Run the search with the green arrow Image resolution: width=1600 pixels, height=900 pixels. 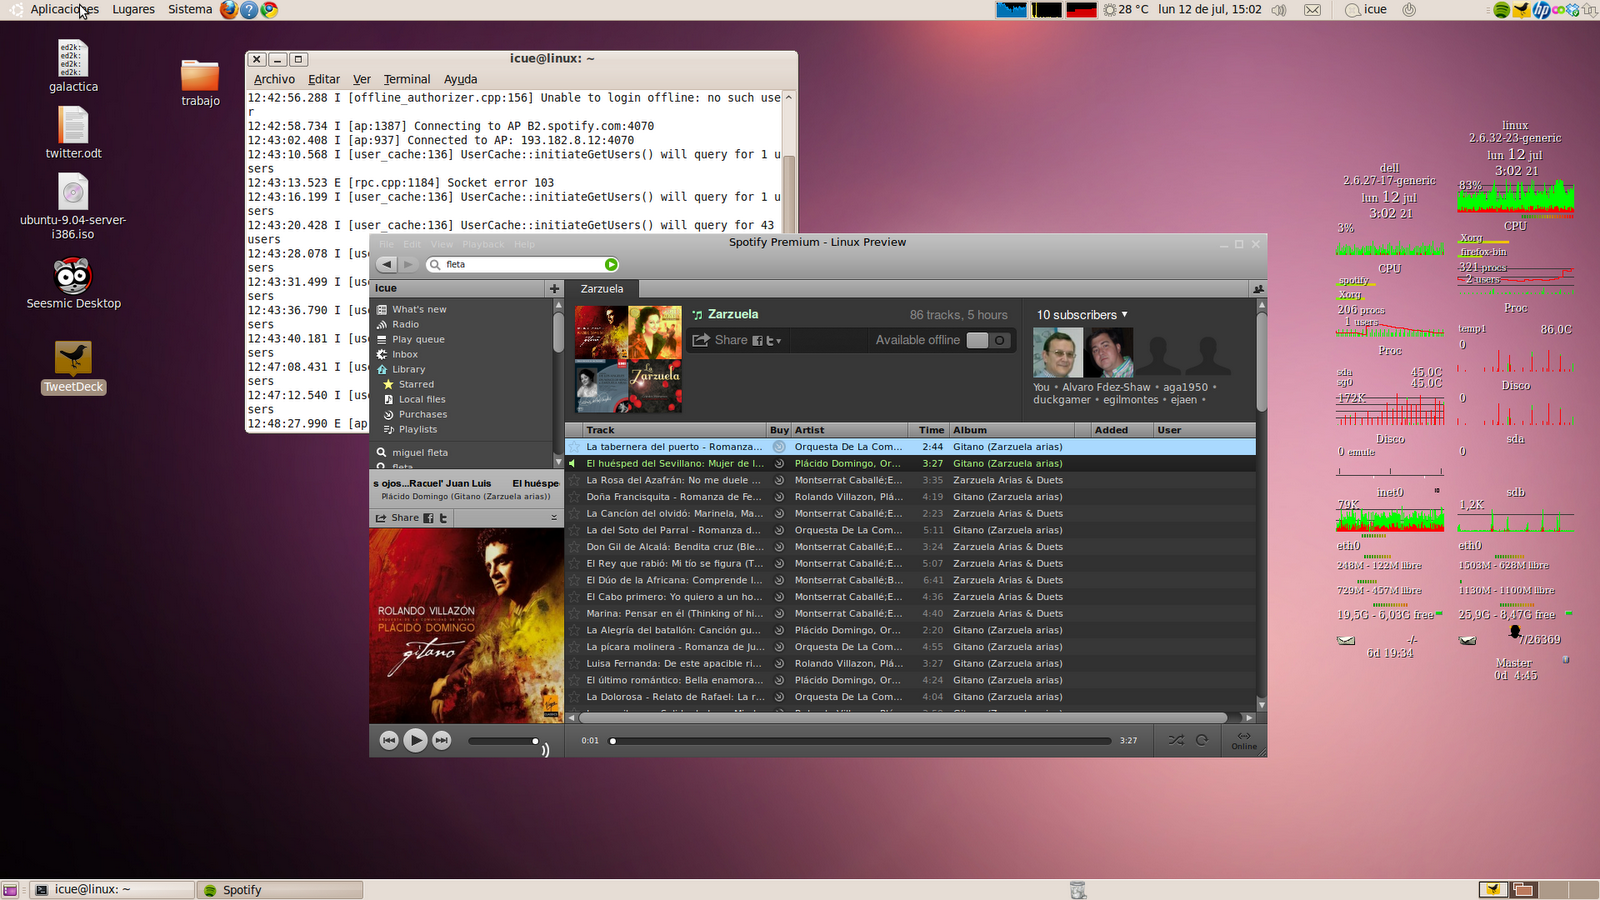611,264
